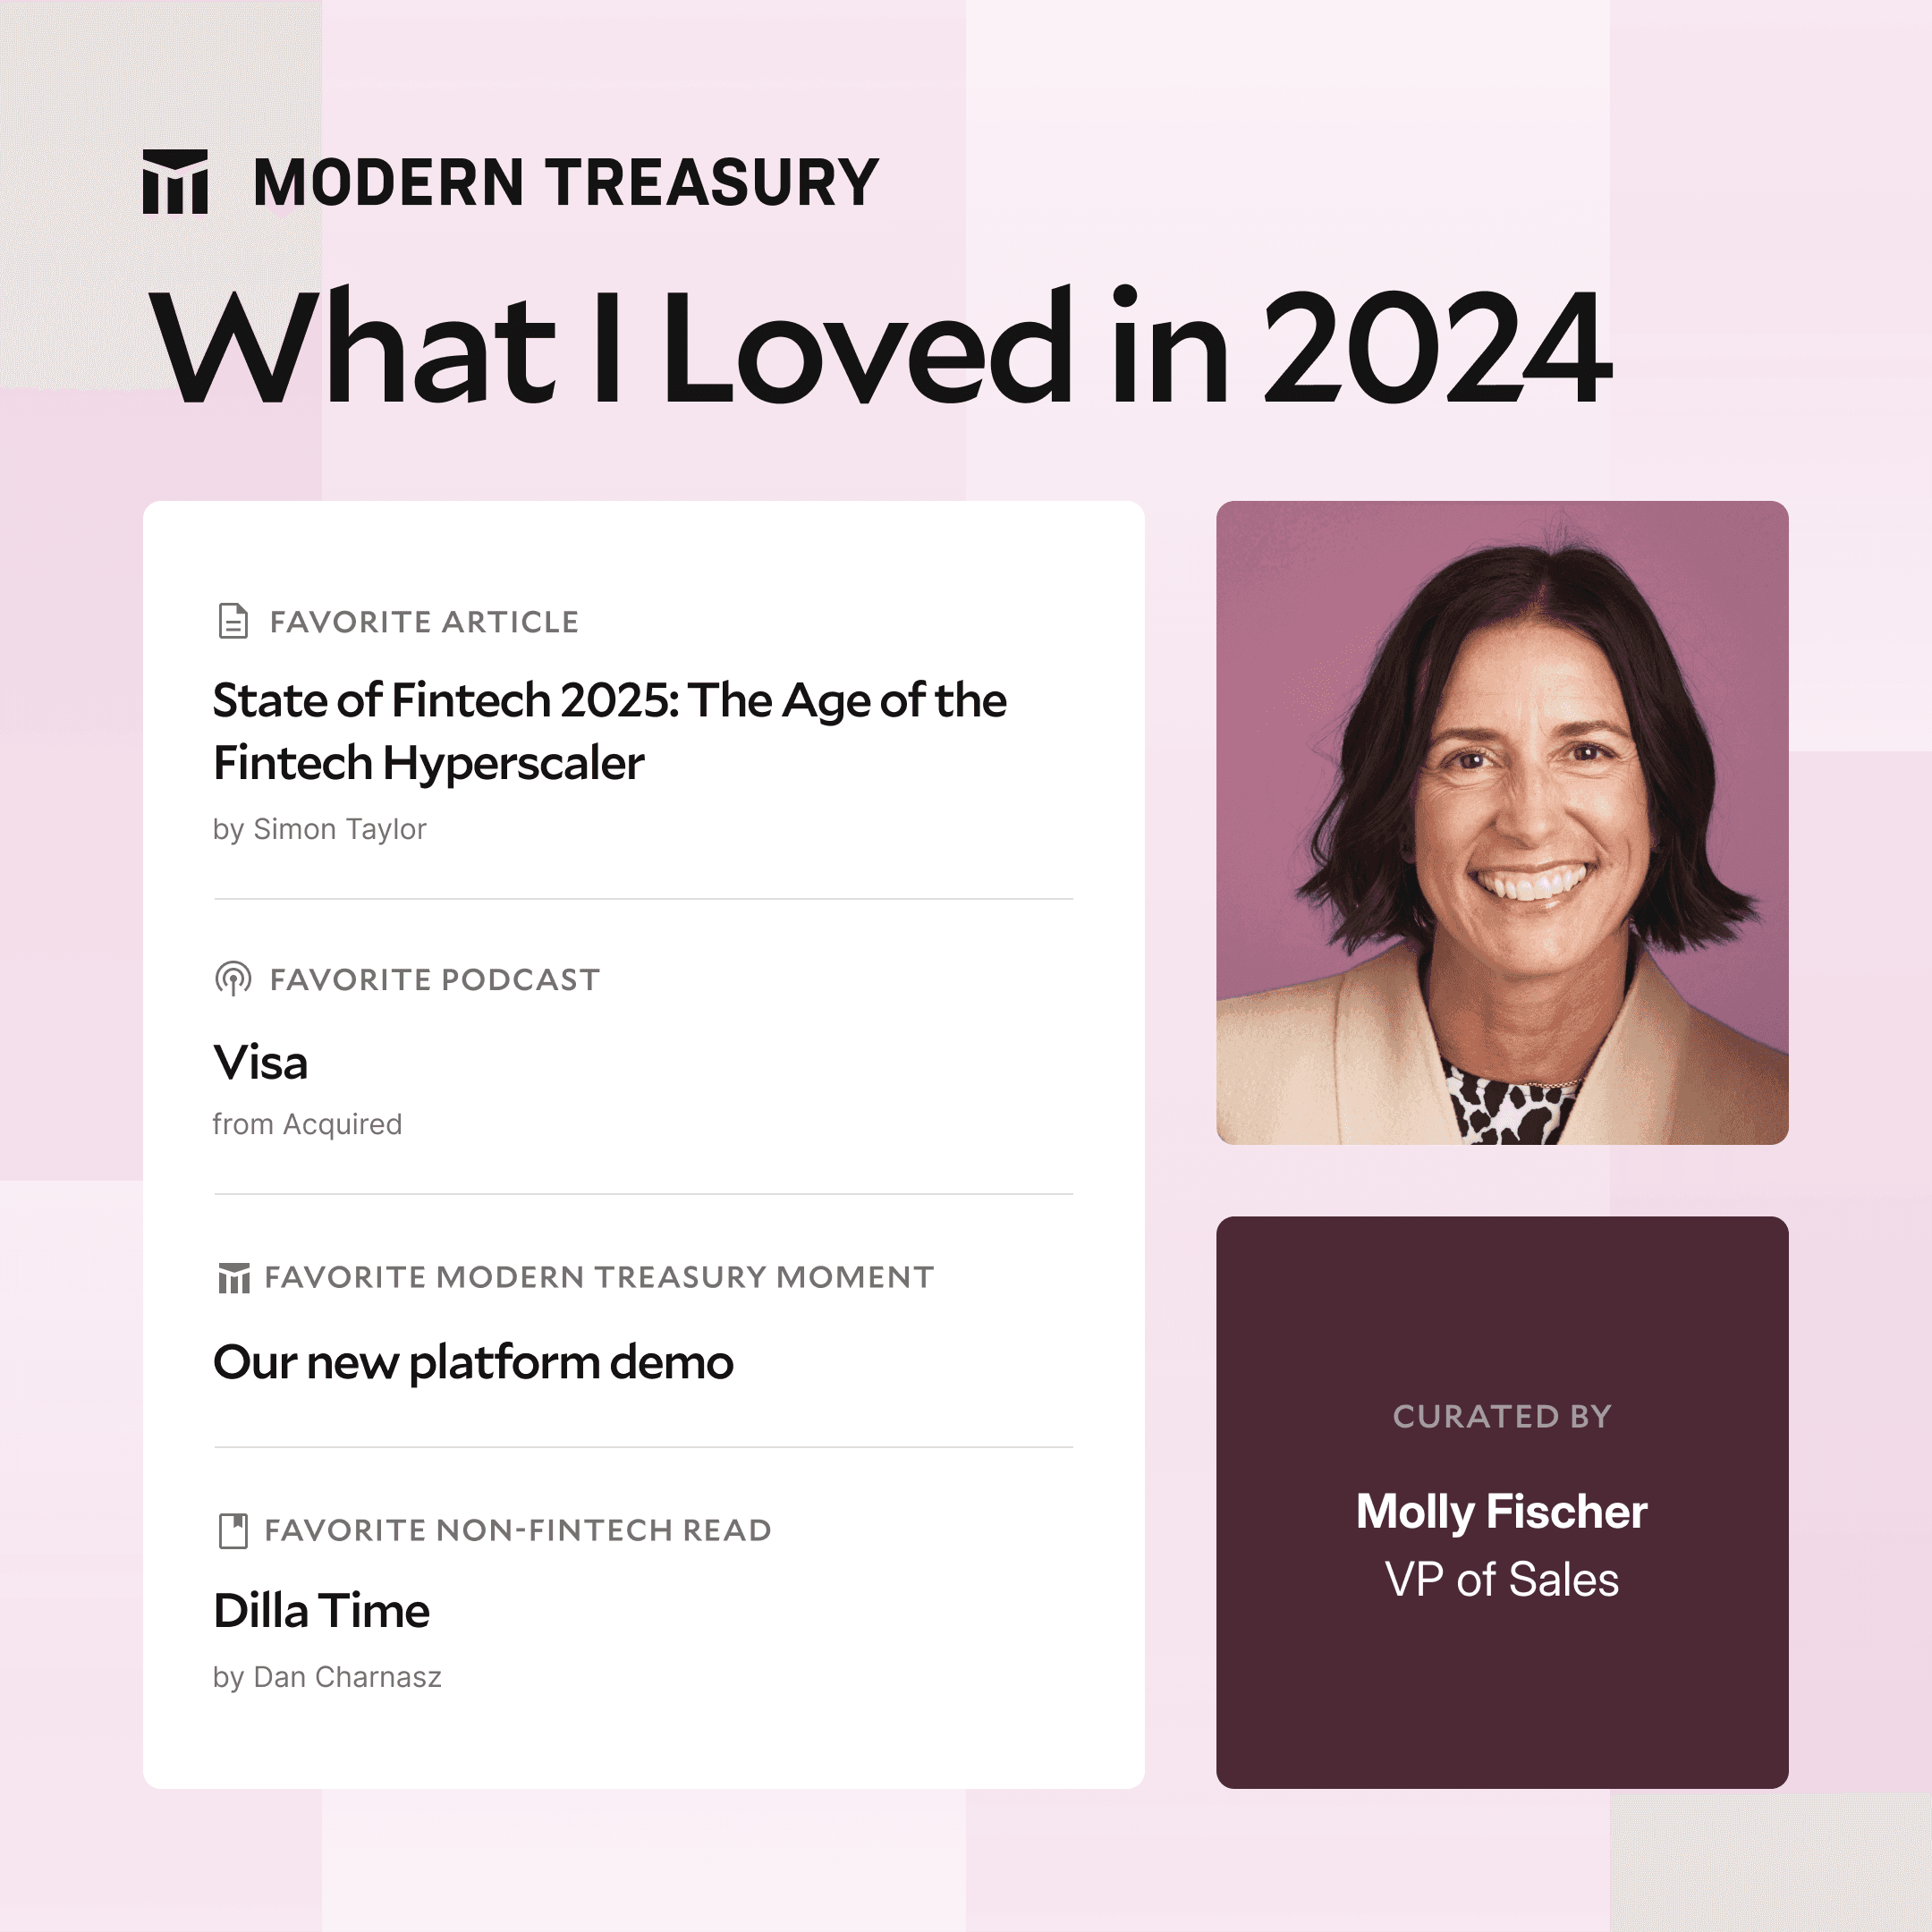The height and width of the screenshot is (1932, 1932).
Task: Select the FAVORITE ARTICLE section label
Action: point(424,622)
